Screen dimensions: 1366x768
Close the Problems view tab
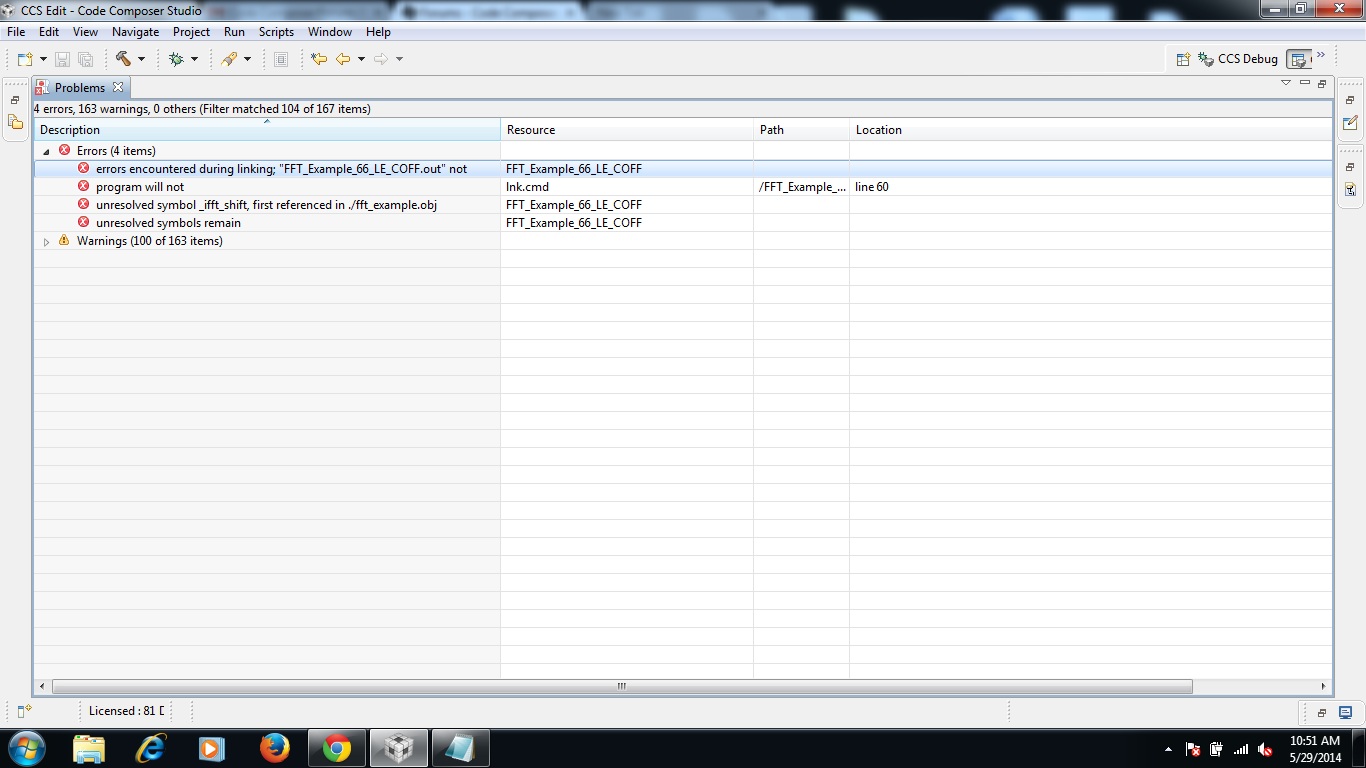click(118, 87)
